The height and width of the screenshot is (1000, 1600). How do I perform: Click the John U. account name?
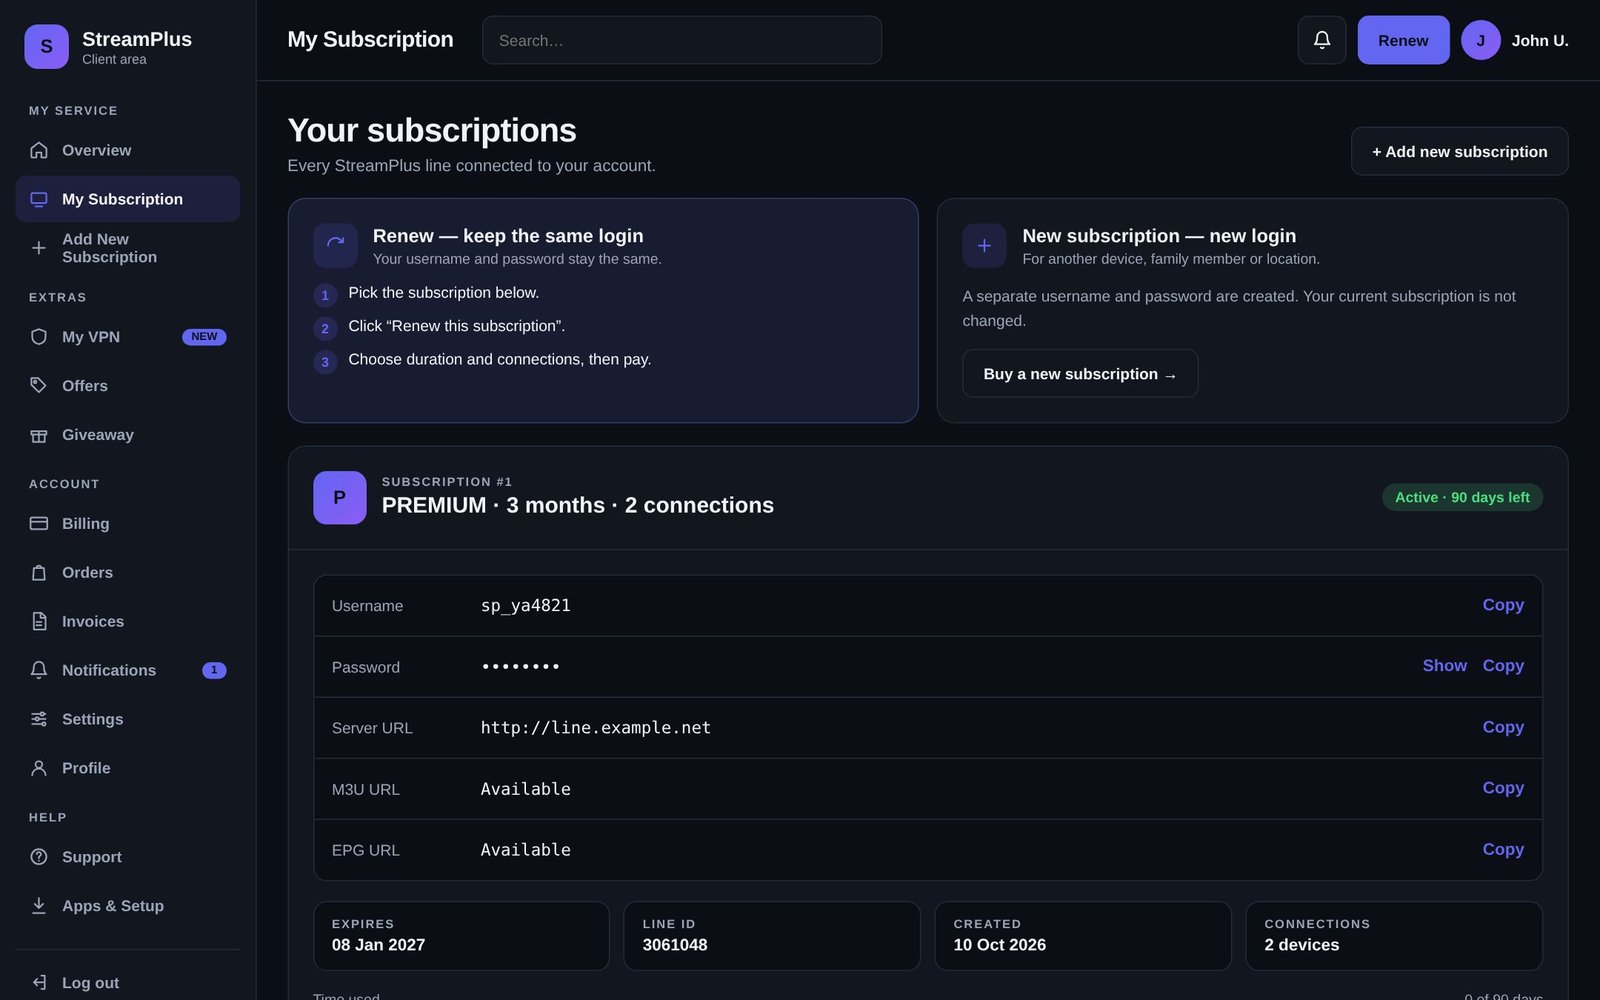pyautogui.click(x=1539, y=41)
